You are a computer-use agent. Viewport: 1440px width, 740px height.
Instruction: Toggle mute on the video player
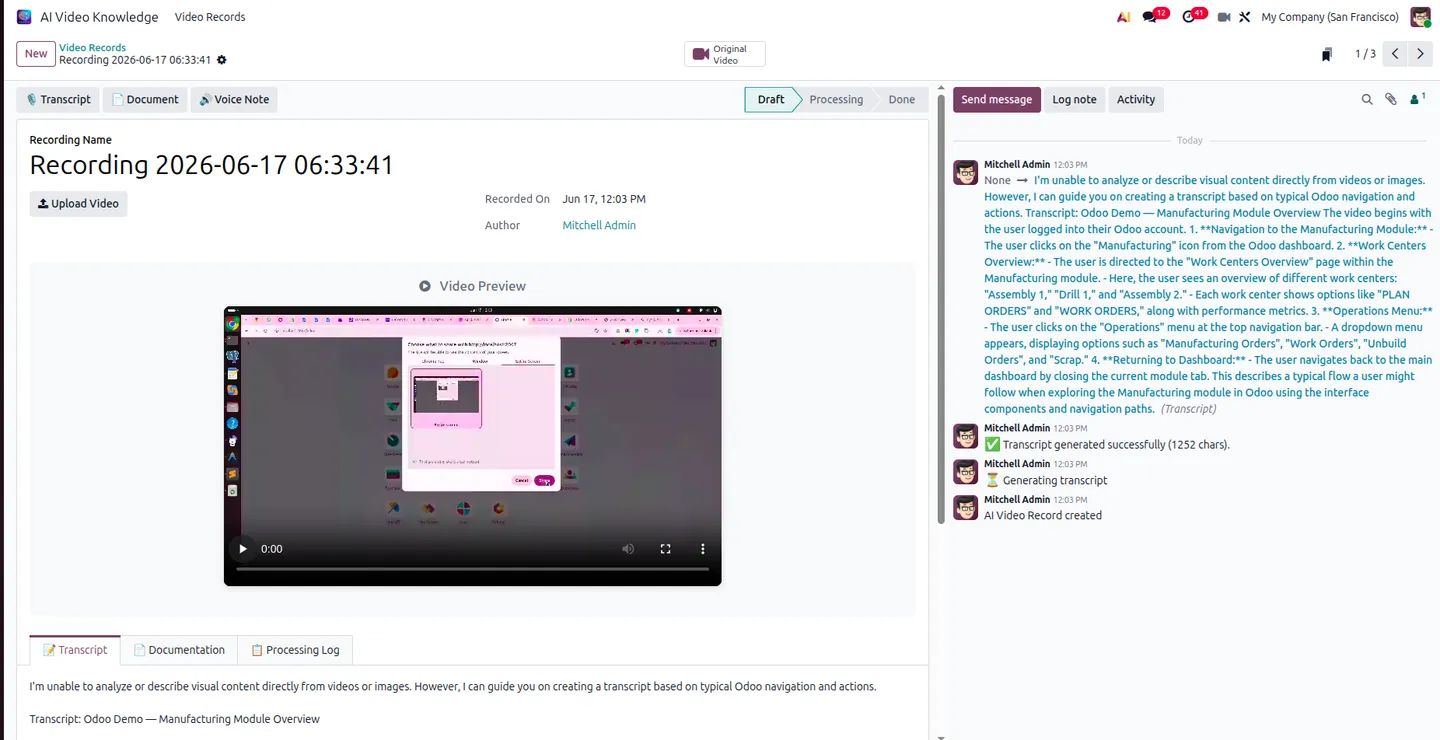click(x=628, y=549)
